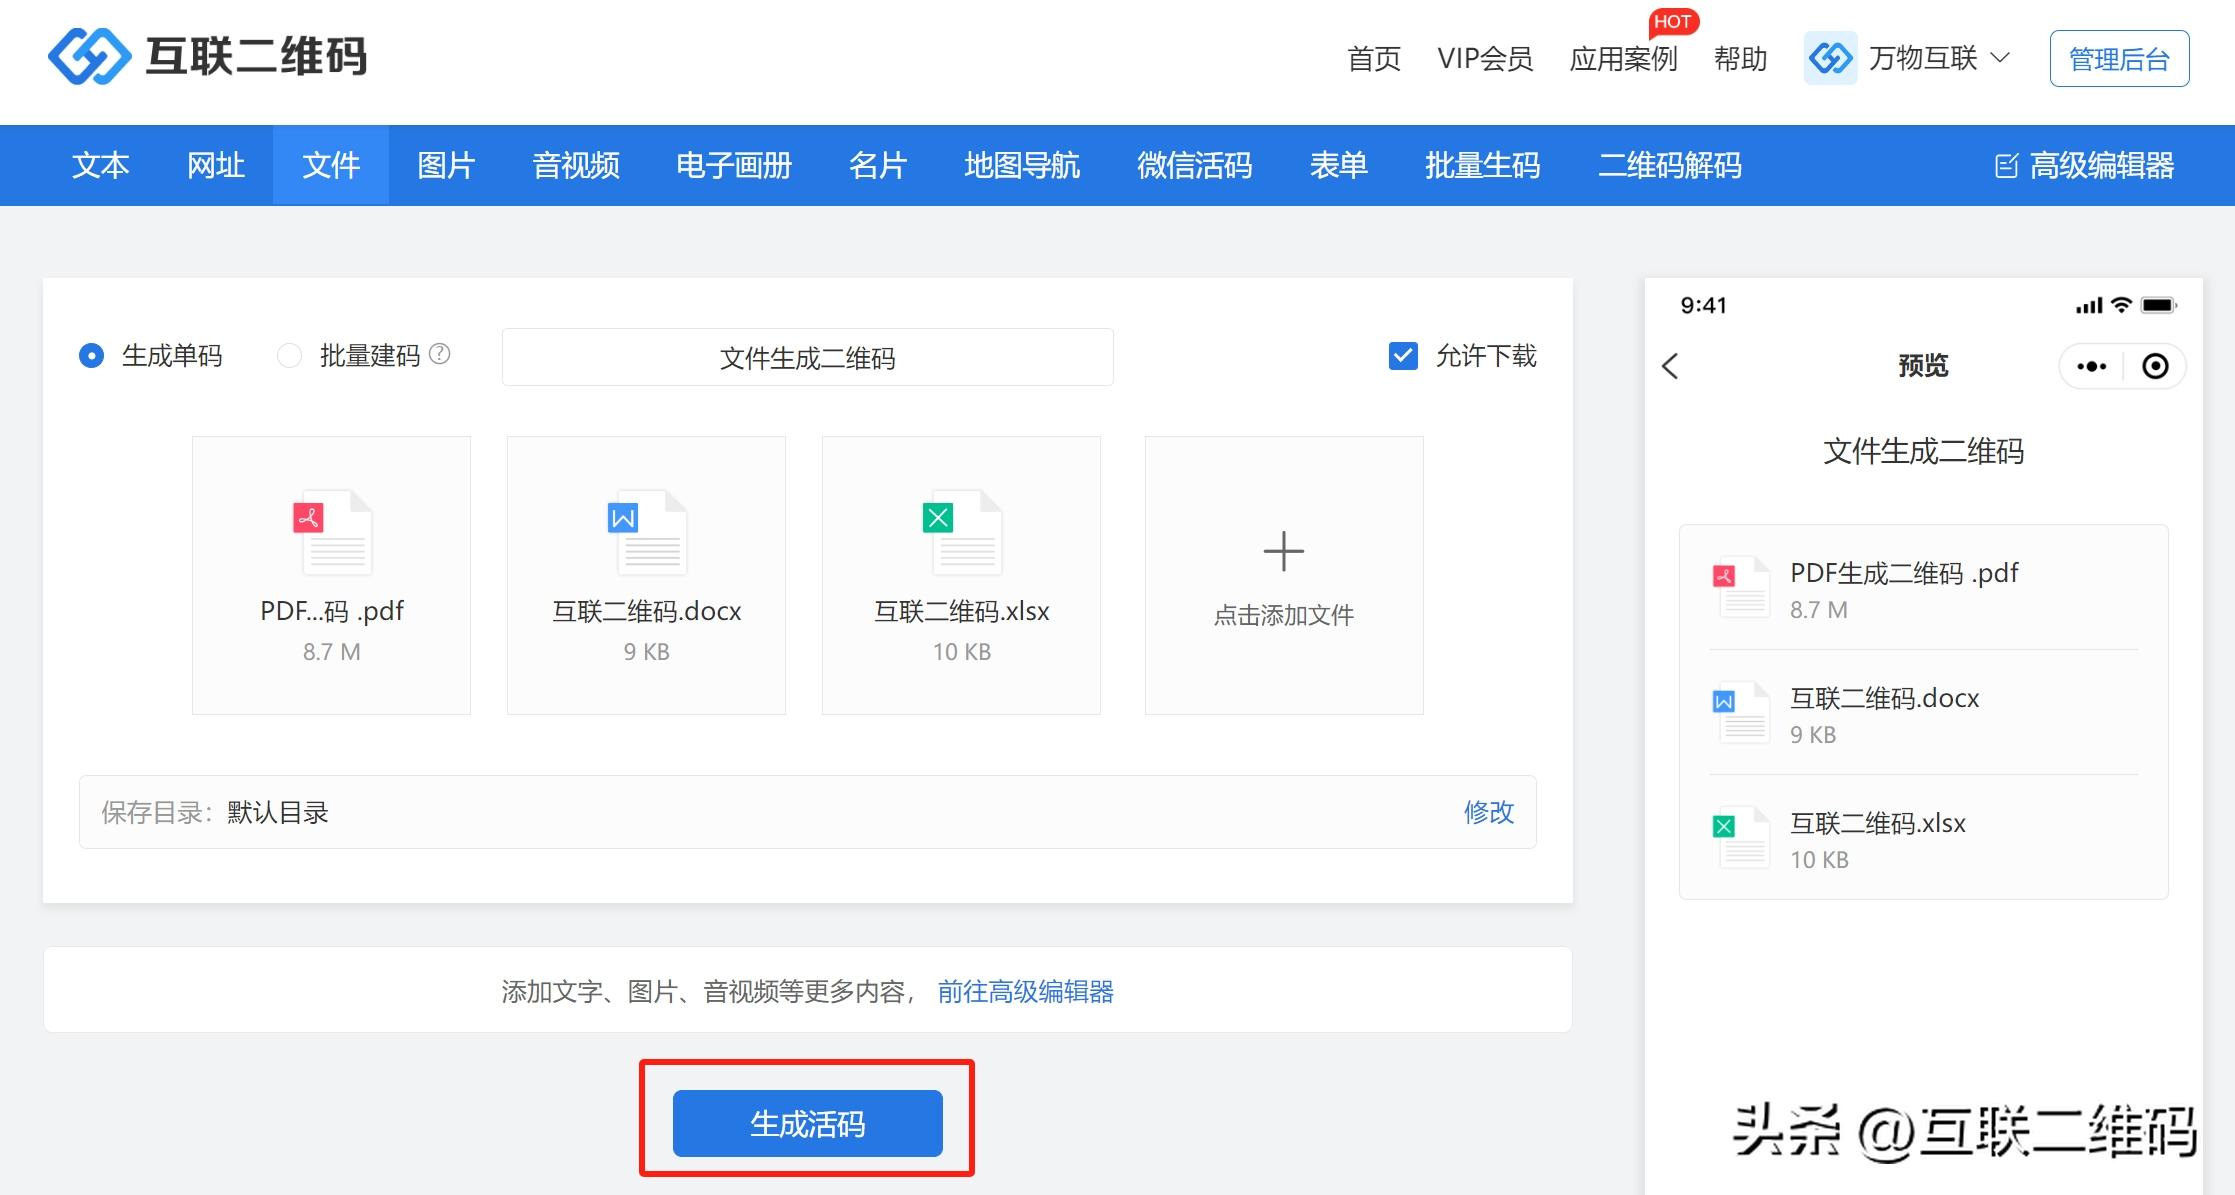
Task: Select the 生成单码 radio button
Action: pos(91,356)
